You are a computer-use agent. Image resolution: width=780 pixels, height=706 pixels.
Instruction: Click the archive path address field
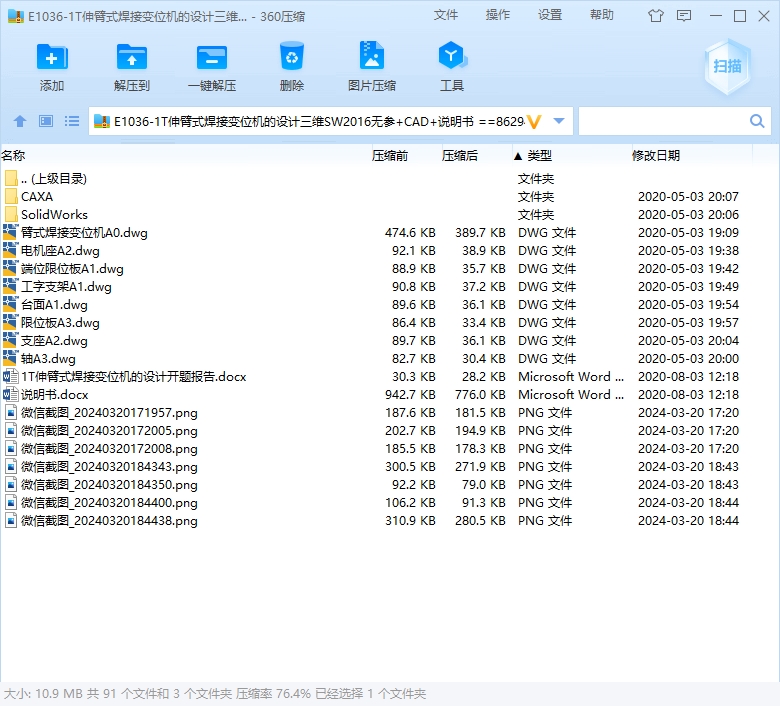[x=318, y=121]
